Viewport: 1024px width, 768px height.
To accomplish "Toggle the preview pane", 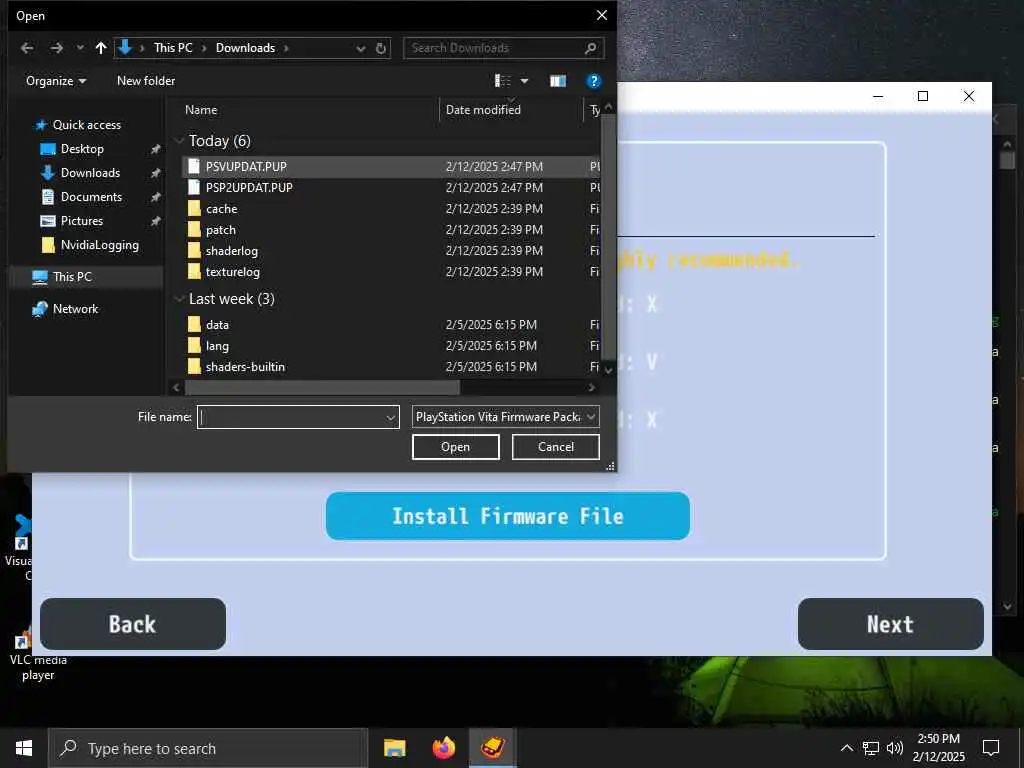I will [x=558, y=81].
